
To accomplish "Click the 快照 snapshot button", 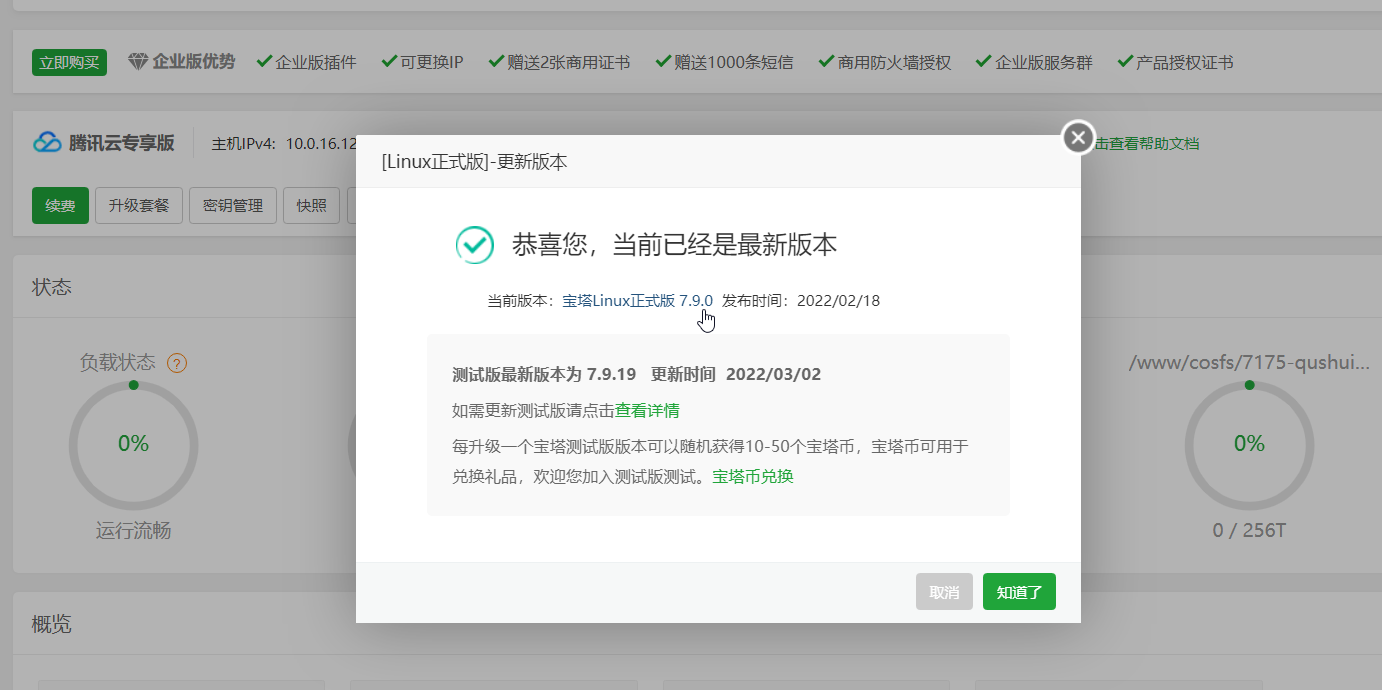I will tap(310, 205).
